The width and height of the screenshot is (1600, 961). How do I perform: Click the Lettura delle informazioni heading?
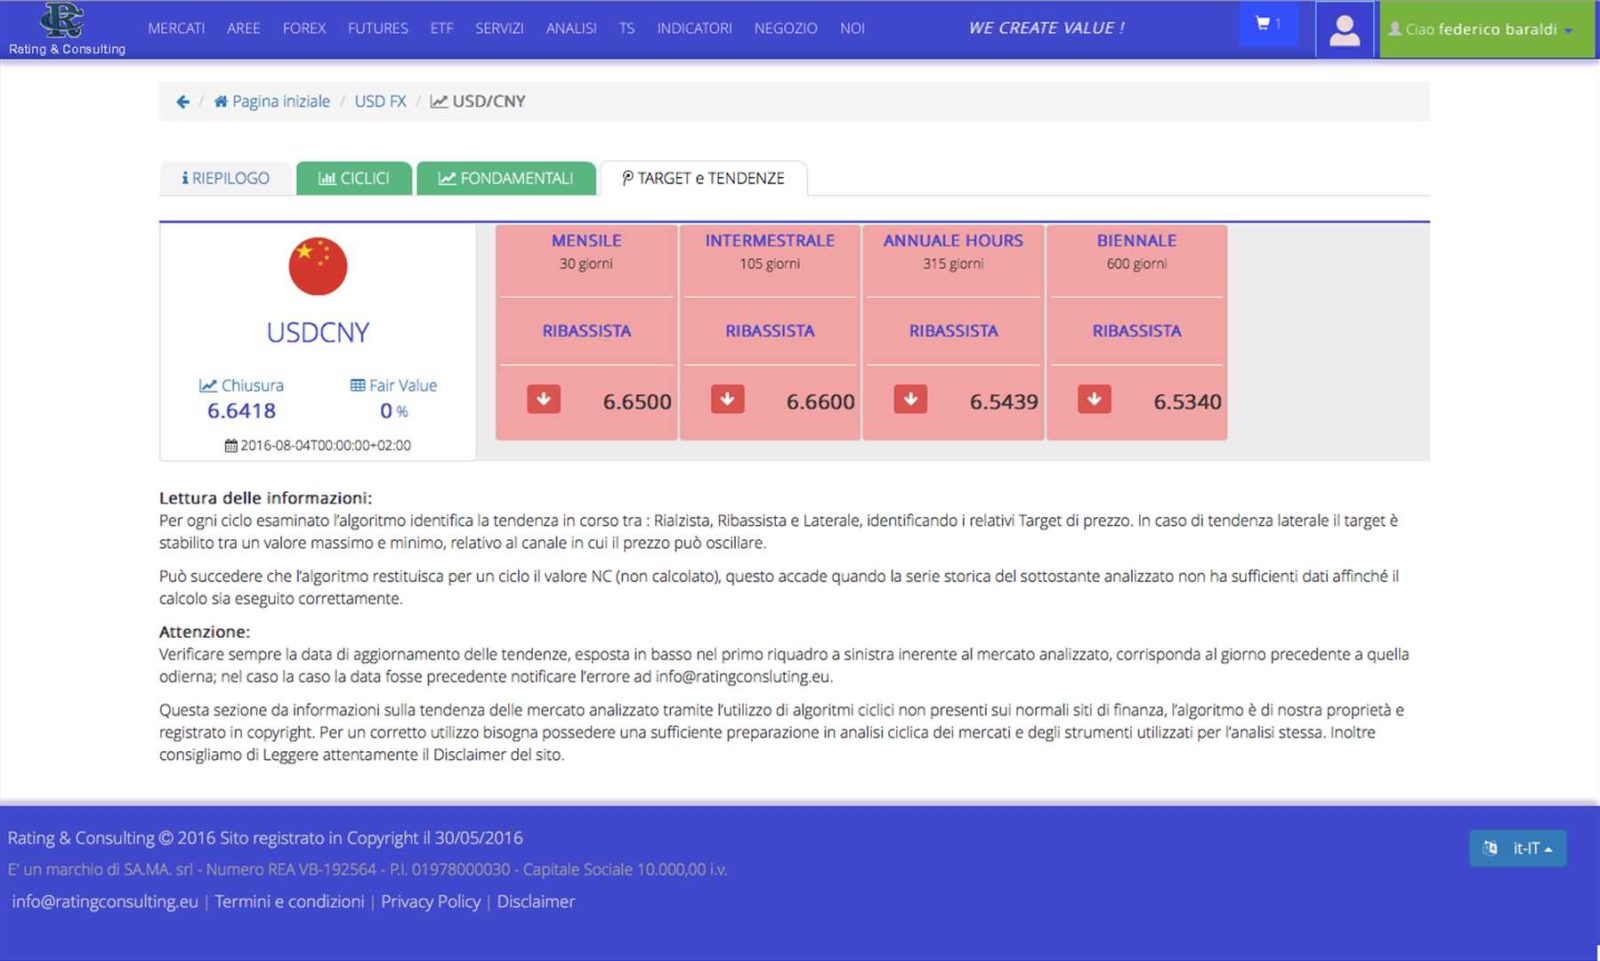(265, 497)
